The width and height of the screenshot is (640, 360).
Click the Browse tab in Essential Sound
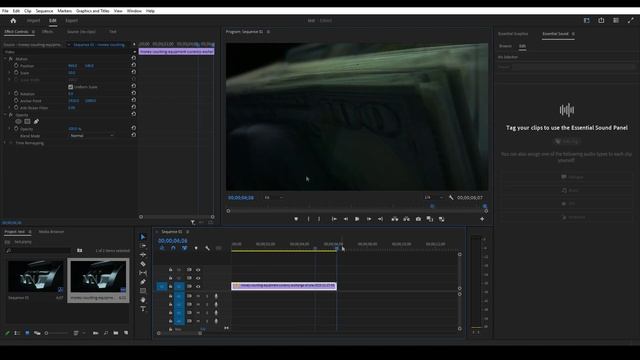505,46
